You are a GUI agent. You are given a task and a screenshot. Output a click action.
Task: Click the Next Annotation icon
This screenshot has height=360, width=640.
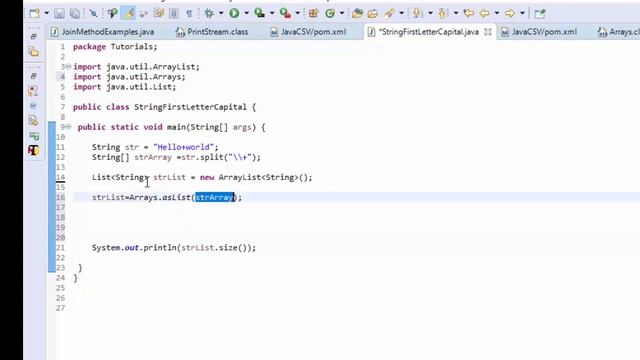(x=417, y=13)
